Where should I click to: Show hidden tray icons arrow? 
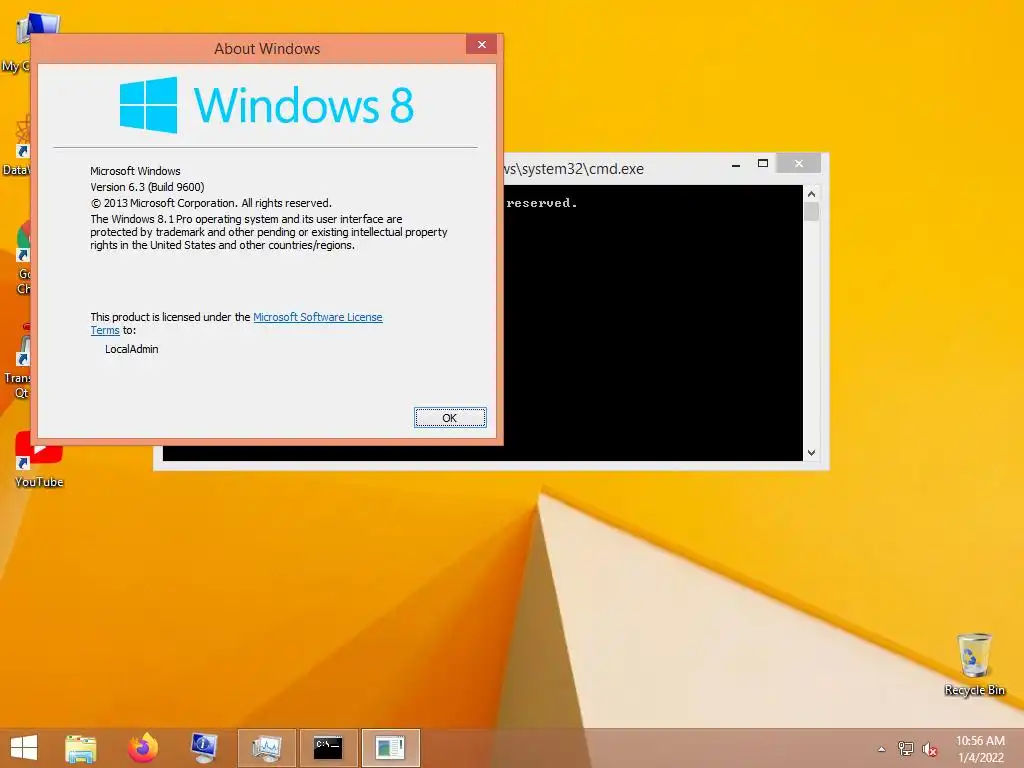coord(882,749)
